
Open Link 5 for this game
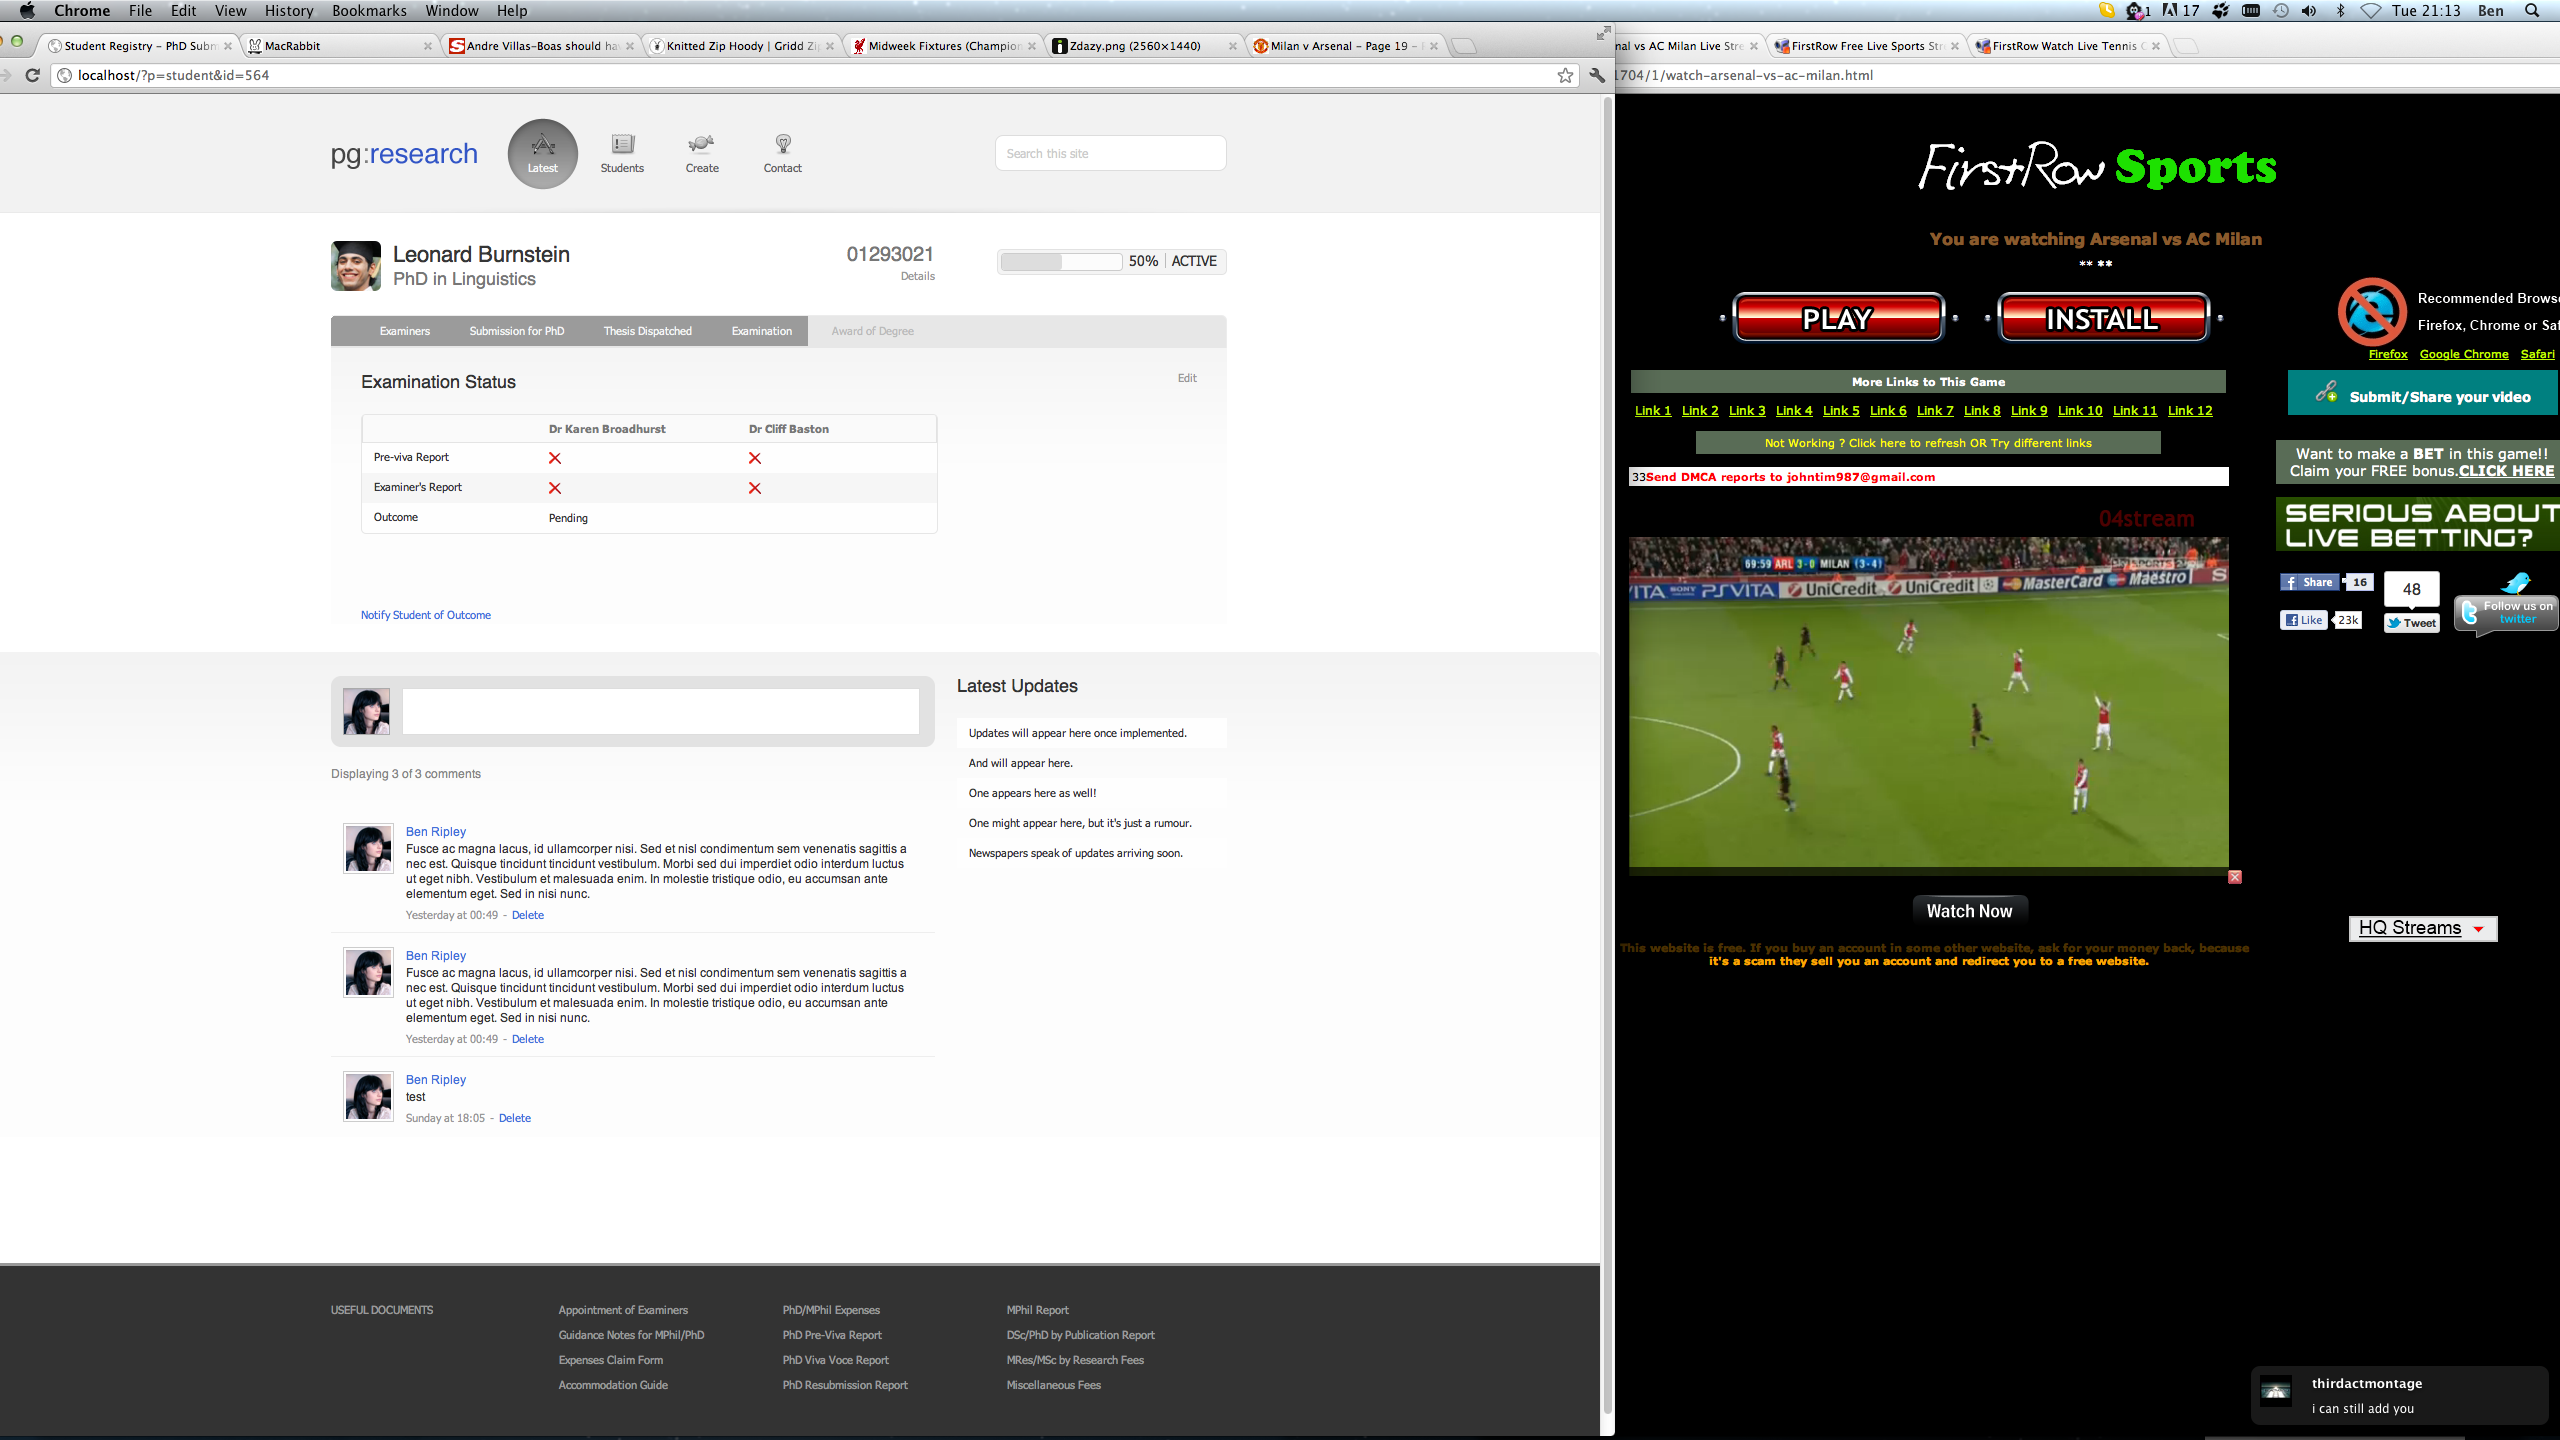[1841, 411]
